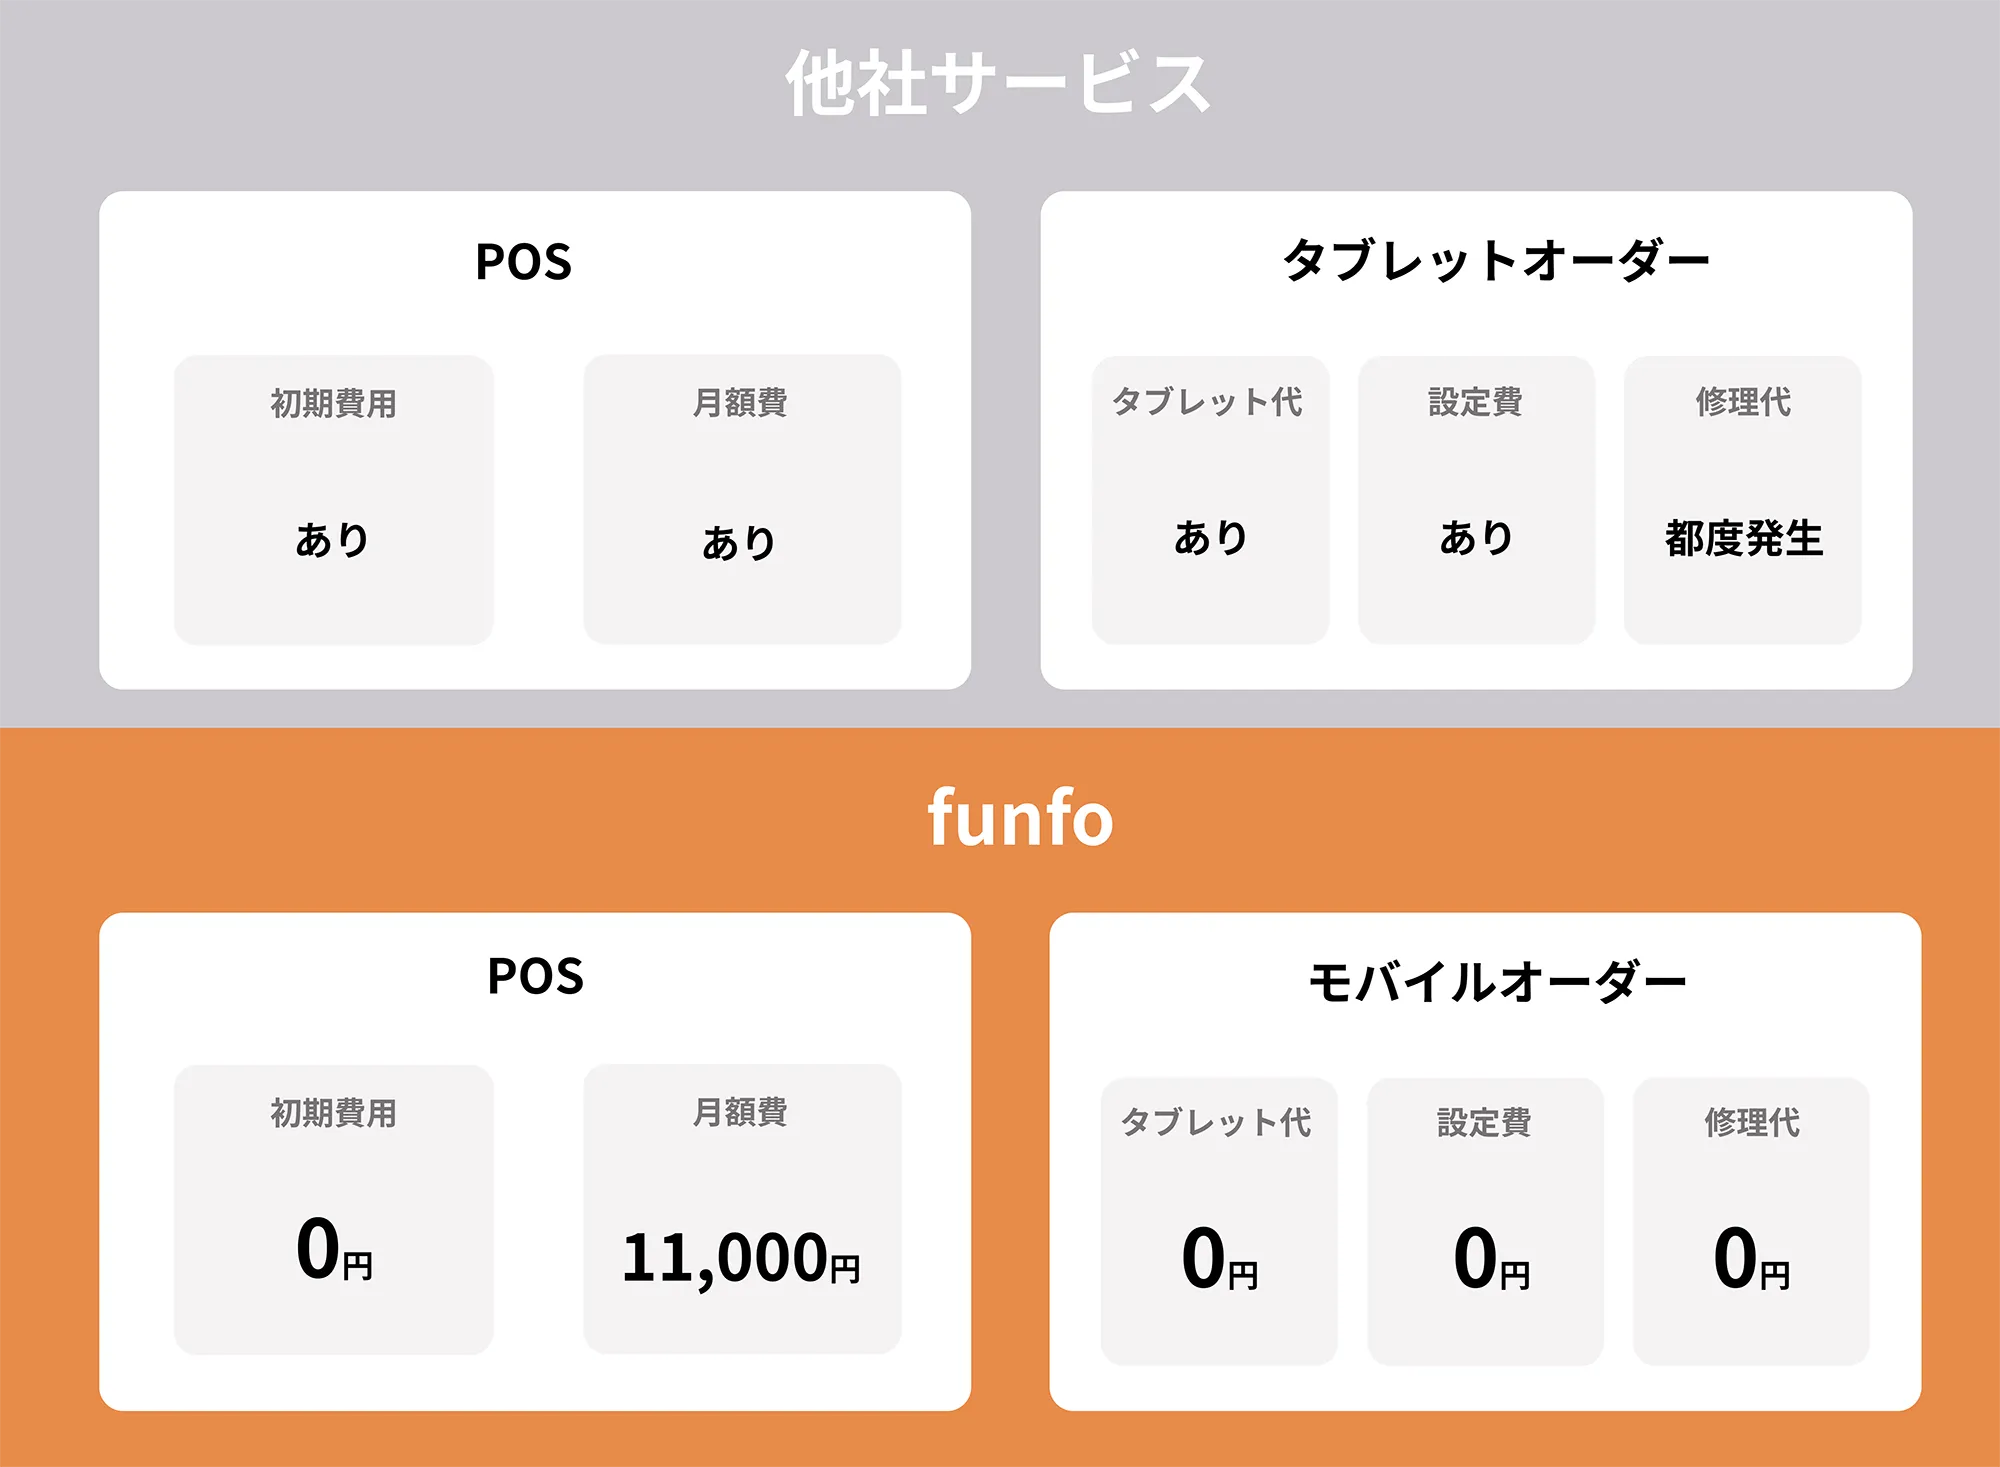
Task: Click 0円 under funfo 設定費
Action: click(x=1491, y=1259)
